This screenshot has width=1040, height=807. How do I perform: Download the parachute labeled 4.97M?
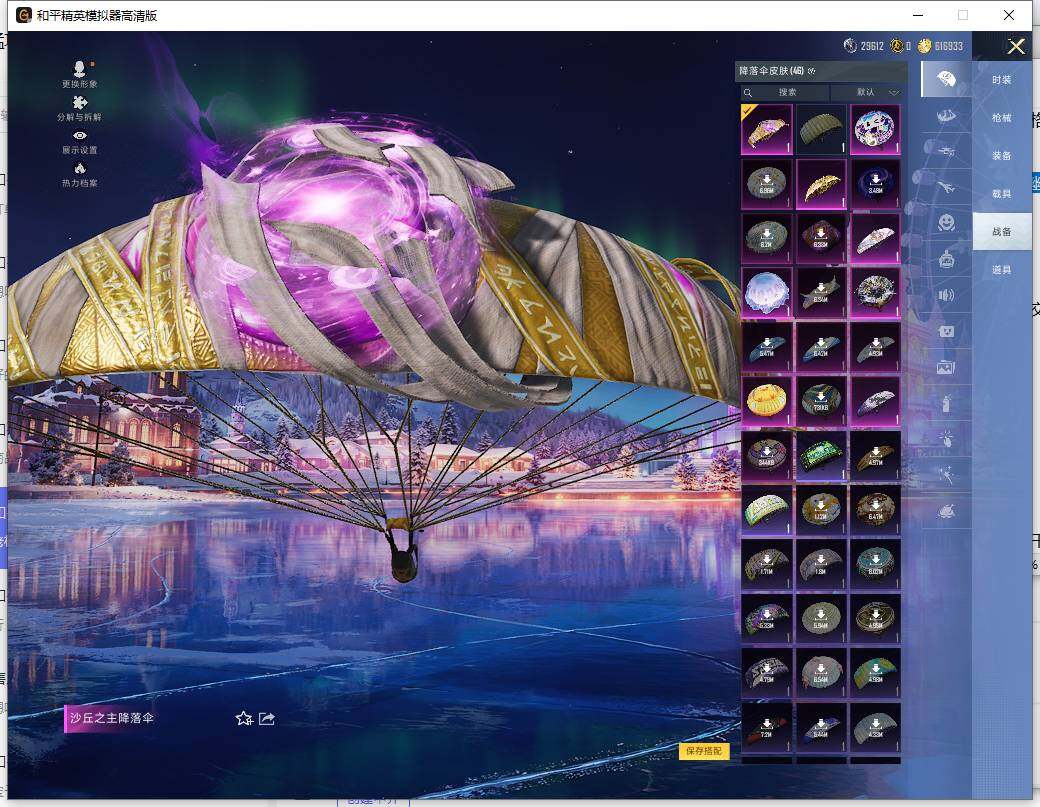point(876,456)
